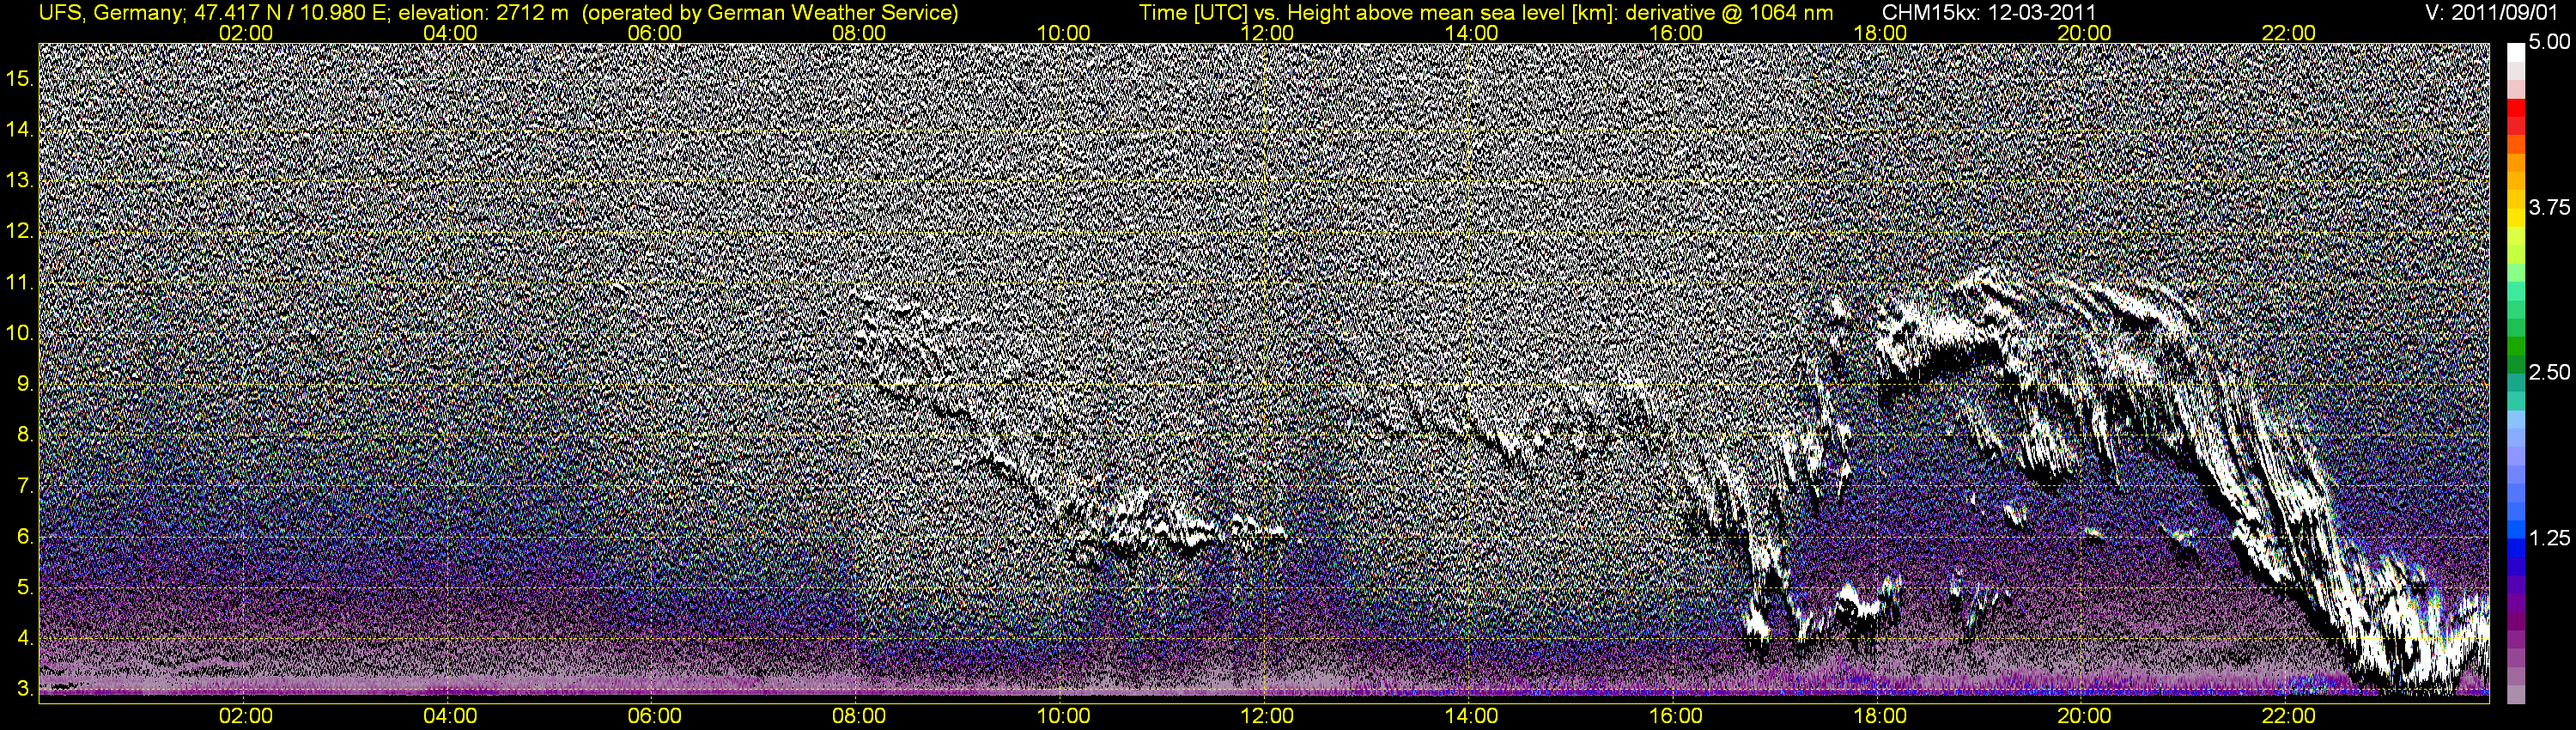Screen dimensions: 2576x730
Task: Click the '10.' height axis label
Action: click(20, 333)
